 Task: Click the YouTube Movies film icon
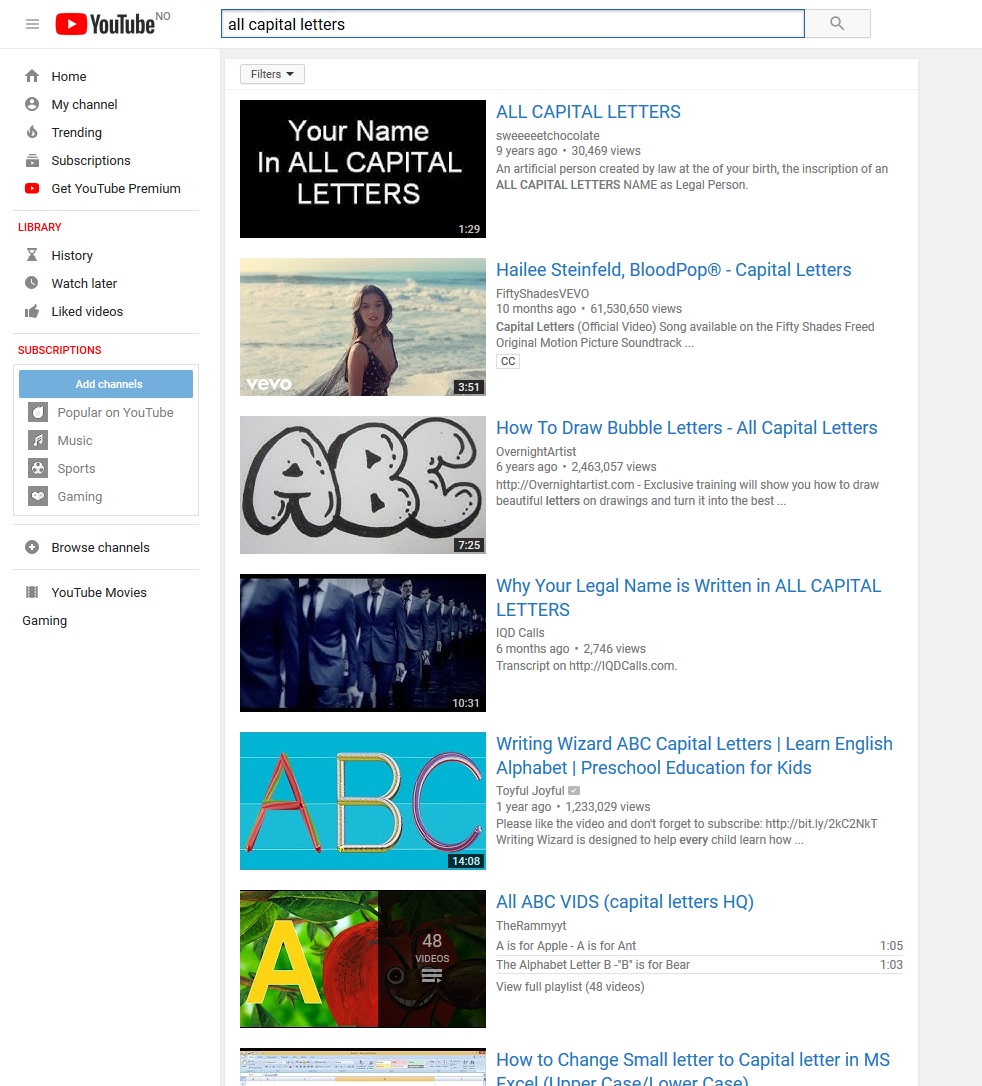click(32, 592)
